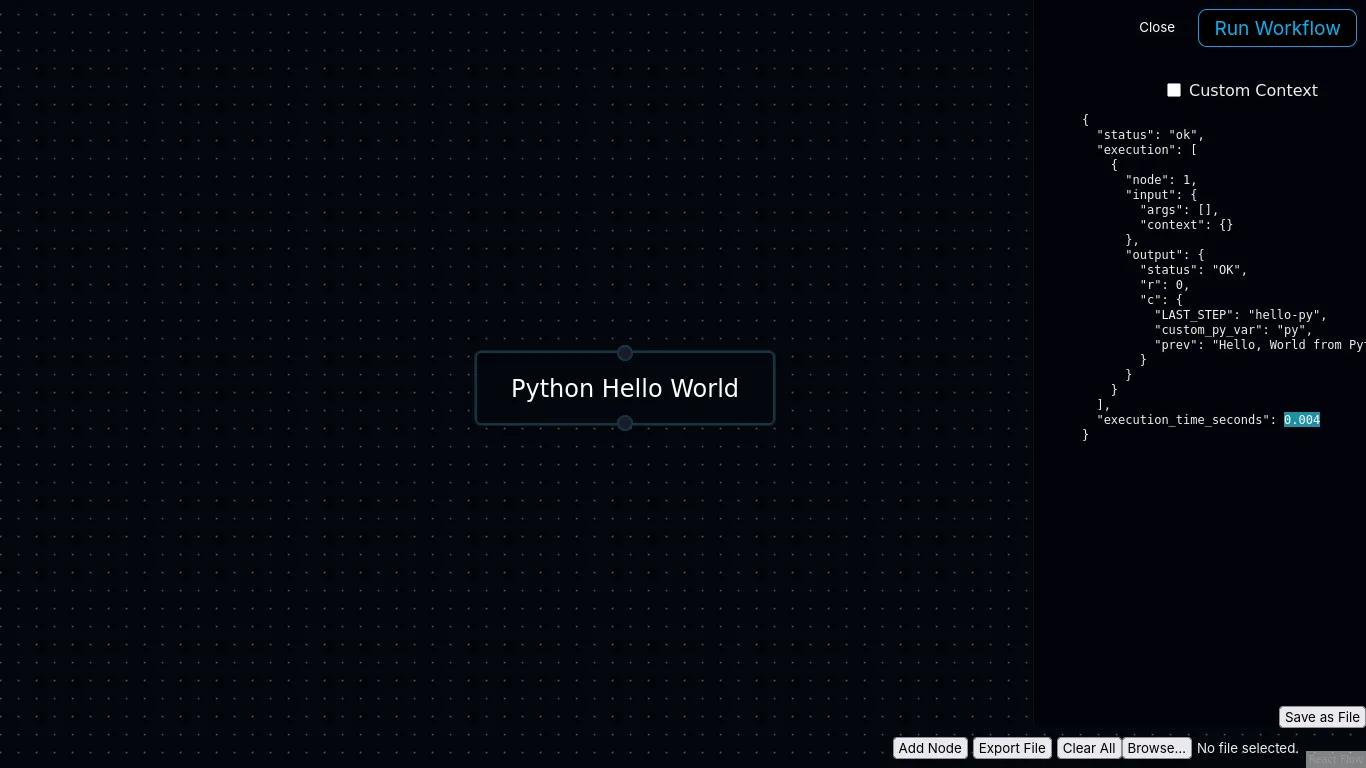Click the node's top input connection handle
Screen dimensions: 1366x768
pyautogui.click(x=625, y=353)
